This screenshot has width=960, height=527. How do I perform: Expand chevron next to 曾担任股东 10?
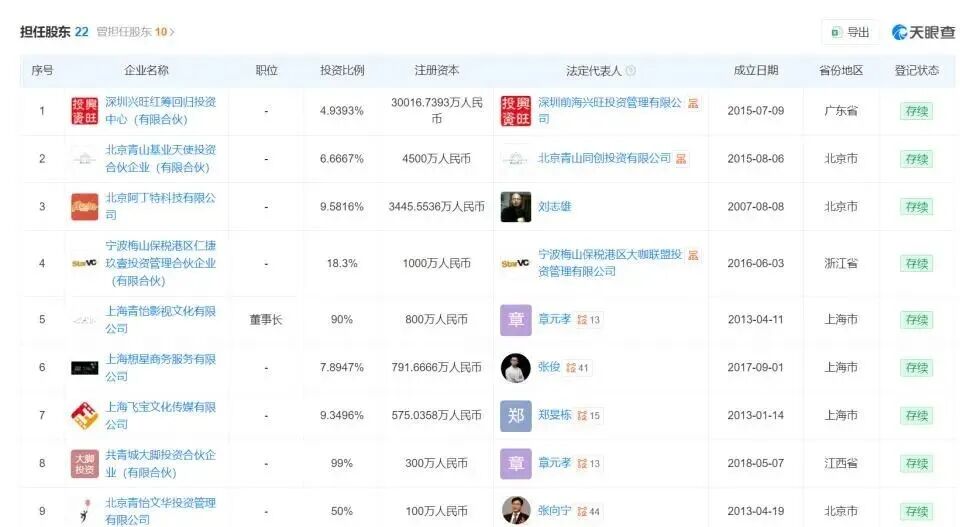click(172, 32)
